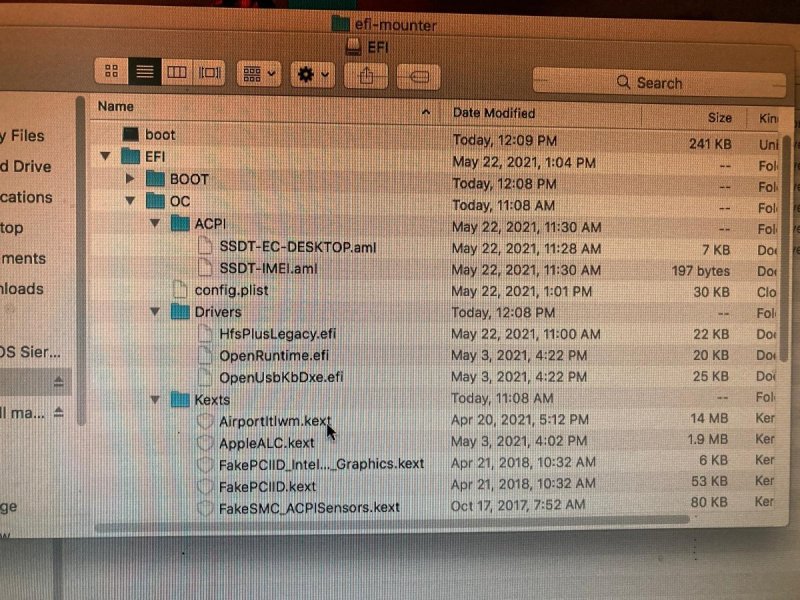Click 'Oct 17, 2017, 7:52 AM' date
Image resolution: width=800 pixels, height=600 pixels.
(x=518, y=505)
